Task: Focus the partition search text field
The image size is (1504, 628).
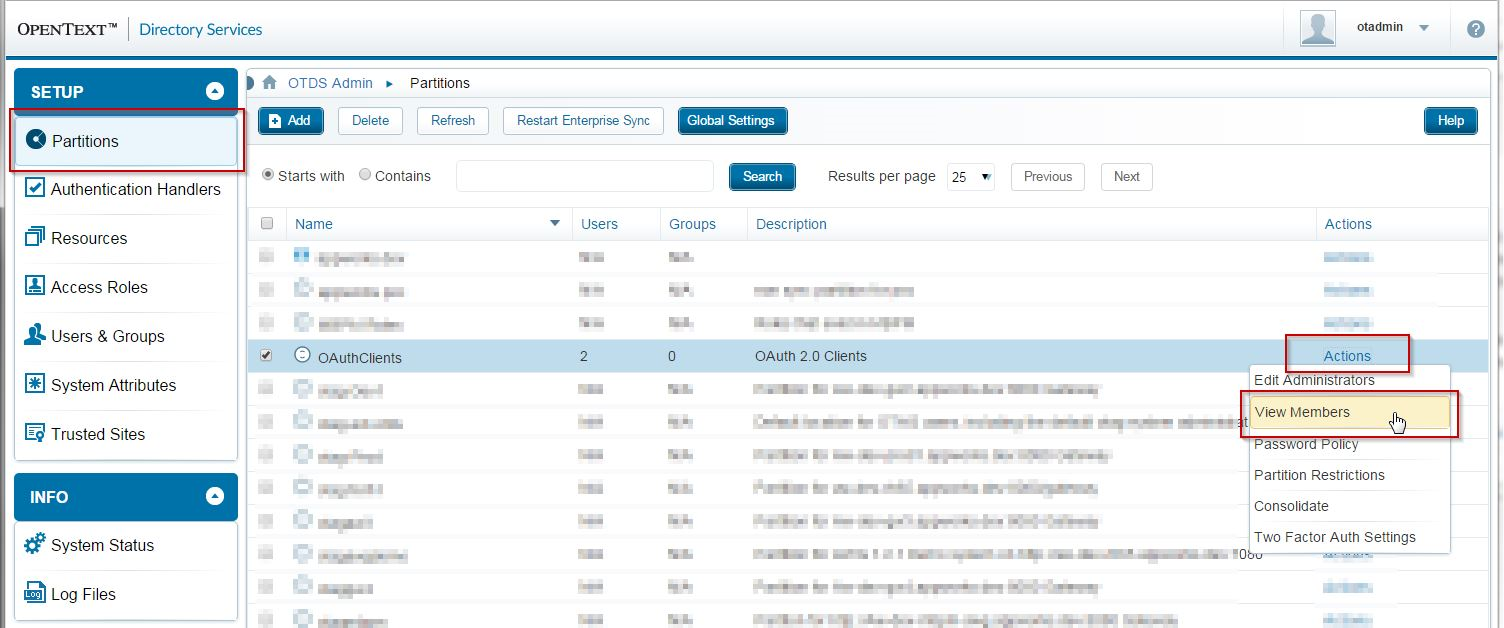Action: coord(585,176)
